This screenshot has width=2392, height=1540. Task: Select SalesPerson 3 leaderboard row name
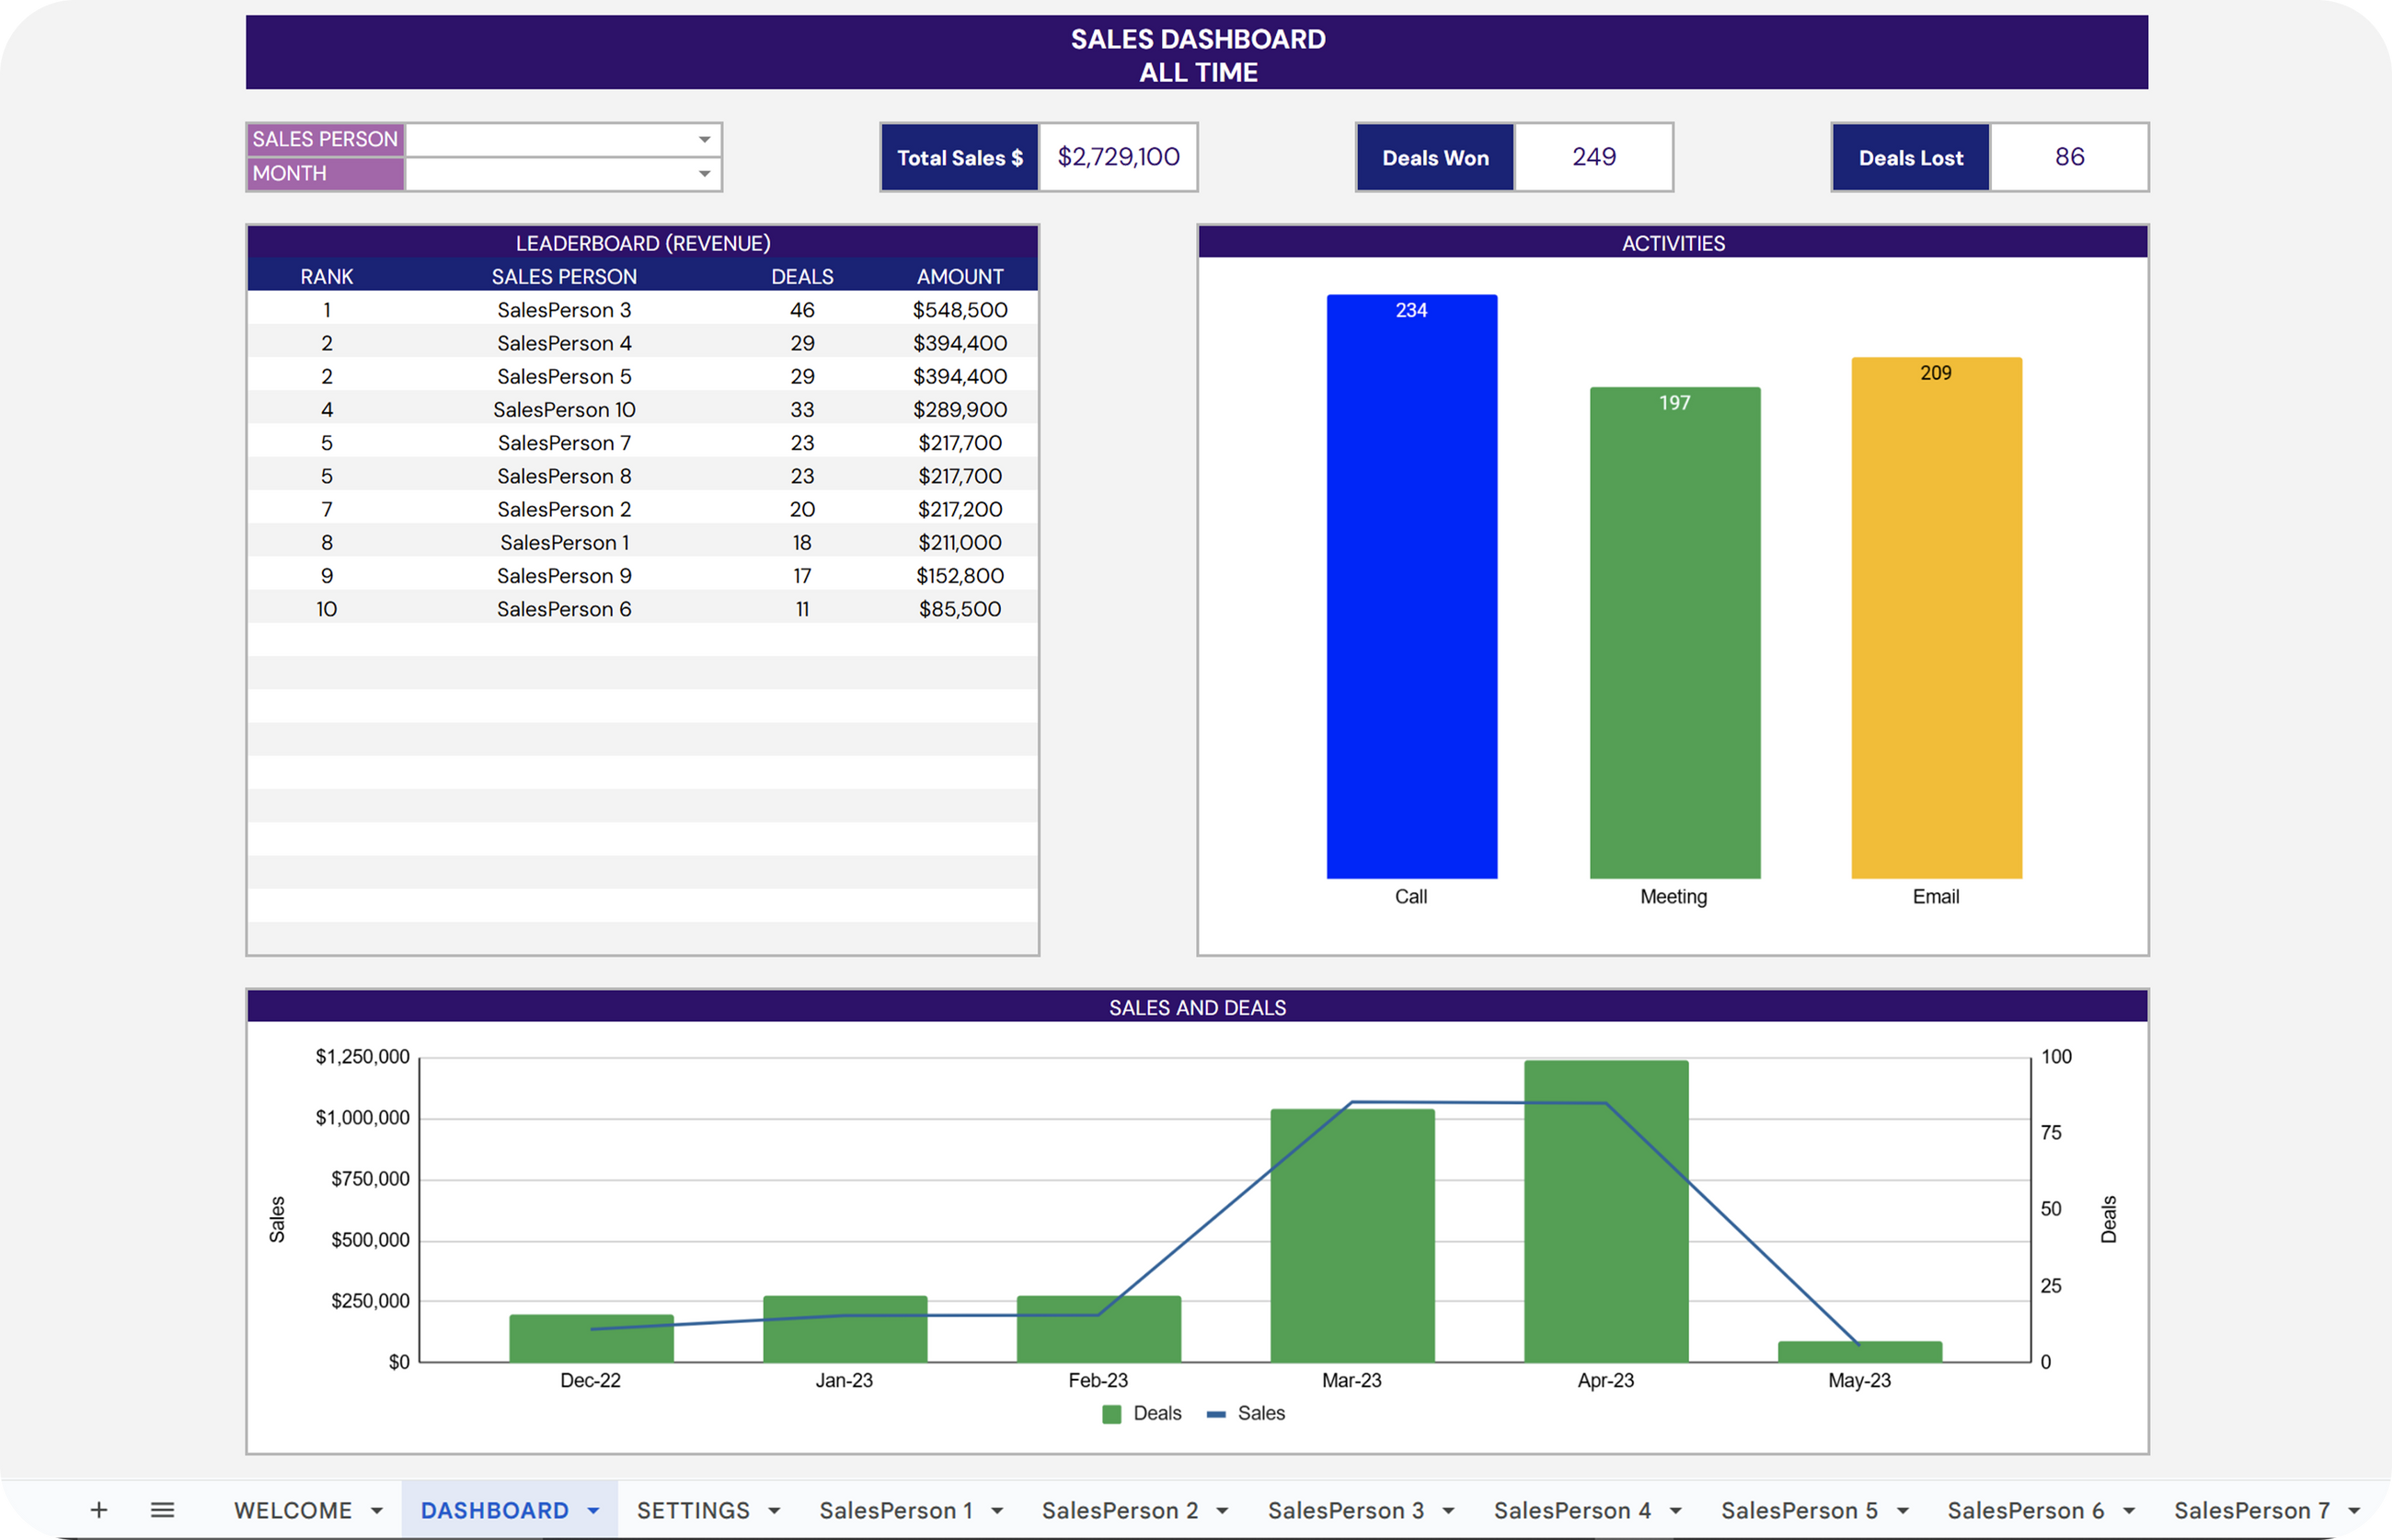(x=564, y=310)
